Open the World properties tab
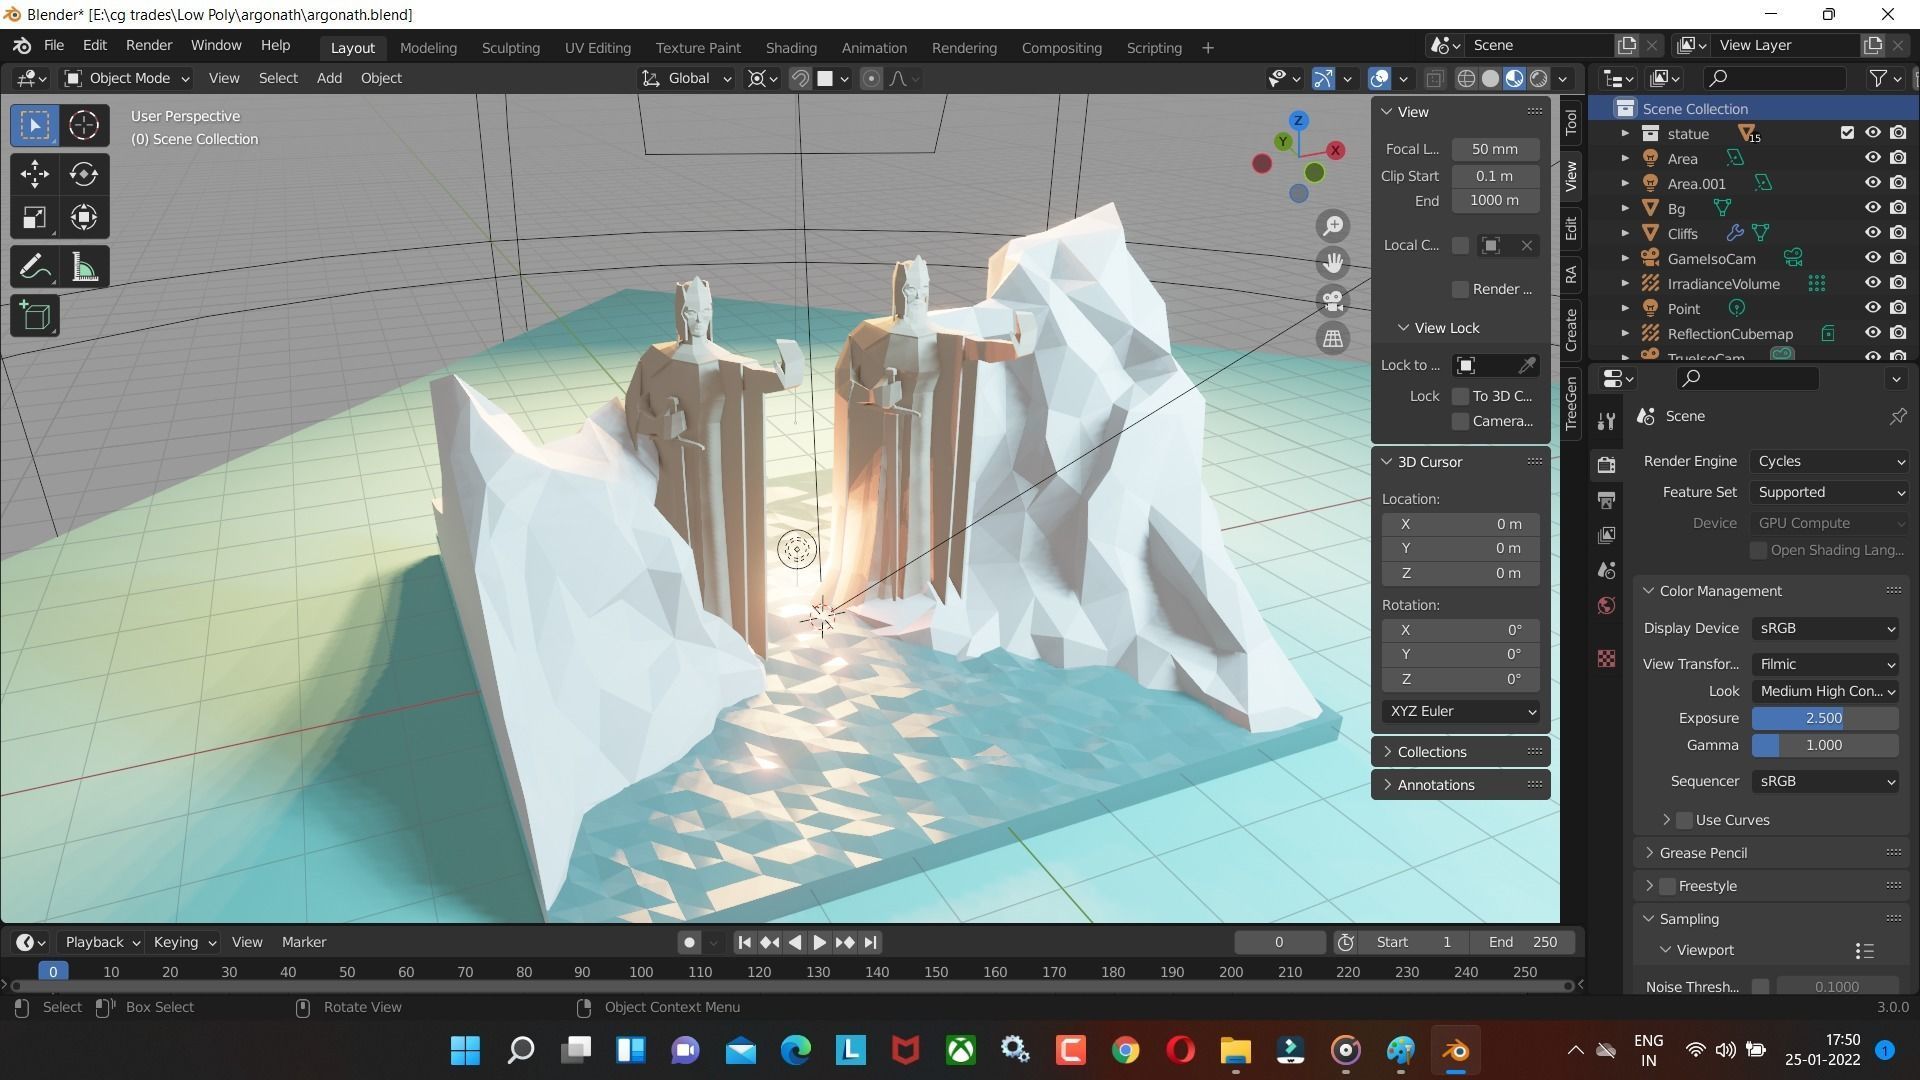 1606,605
